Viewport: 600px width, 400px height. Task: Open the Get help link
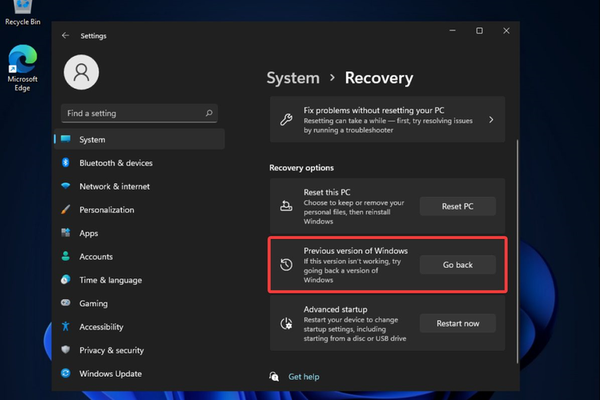[303, 377]
